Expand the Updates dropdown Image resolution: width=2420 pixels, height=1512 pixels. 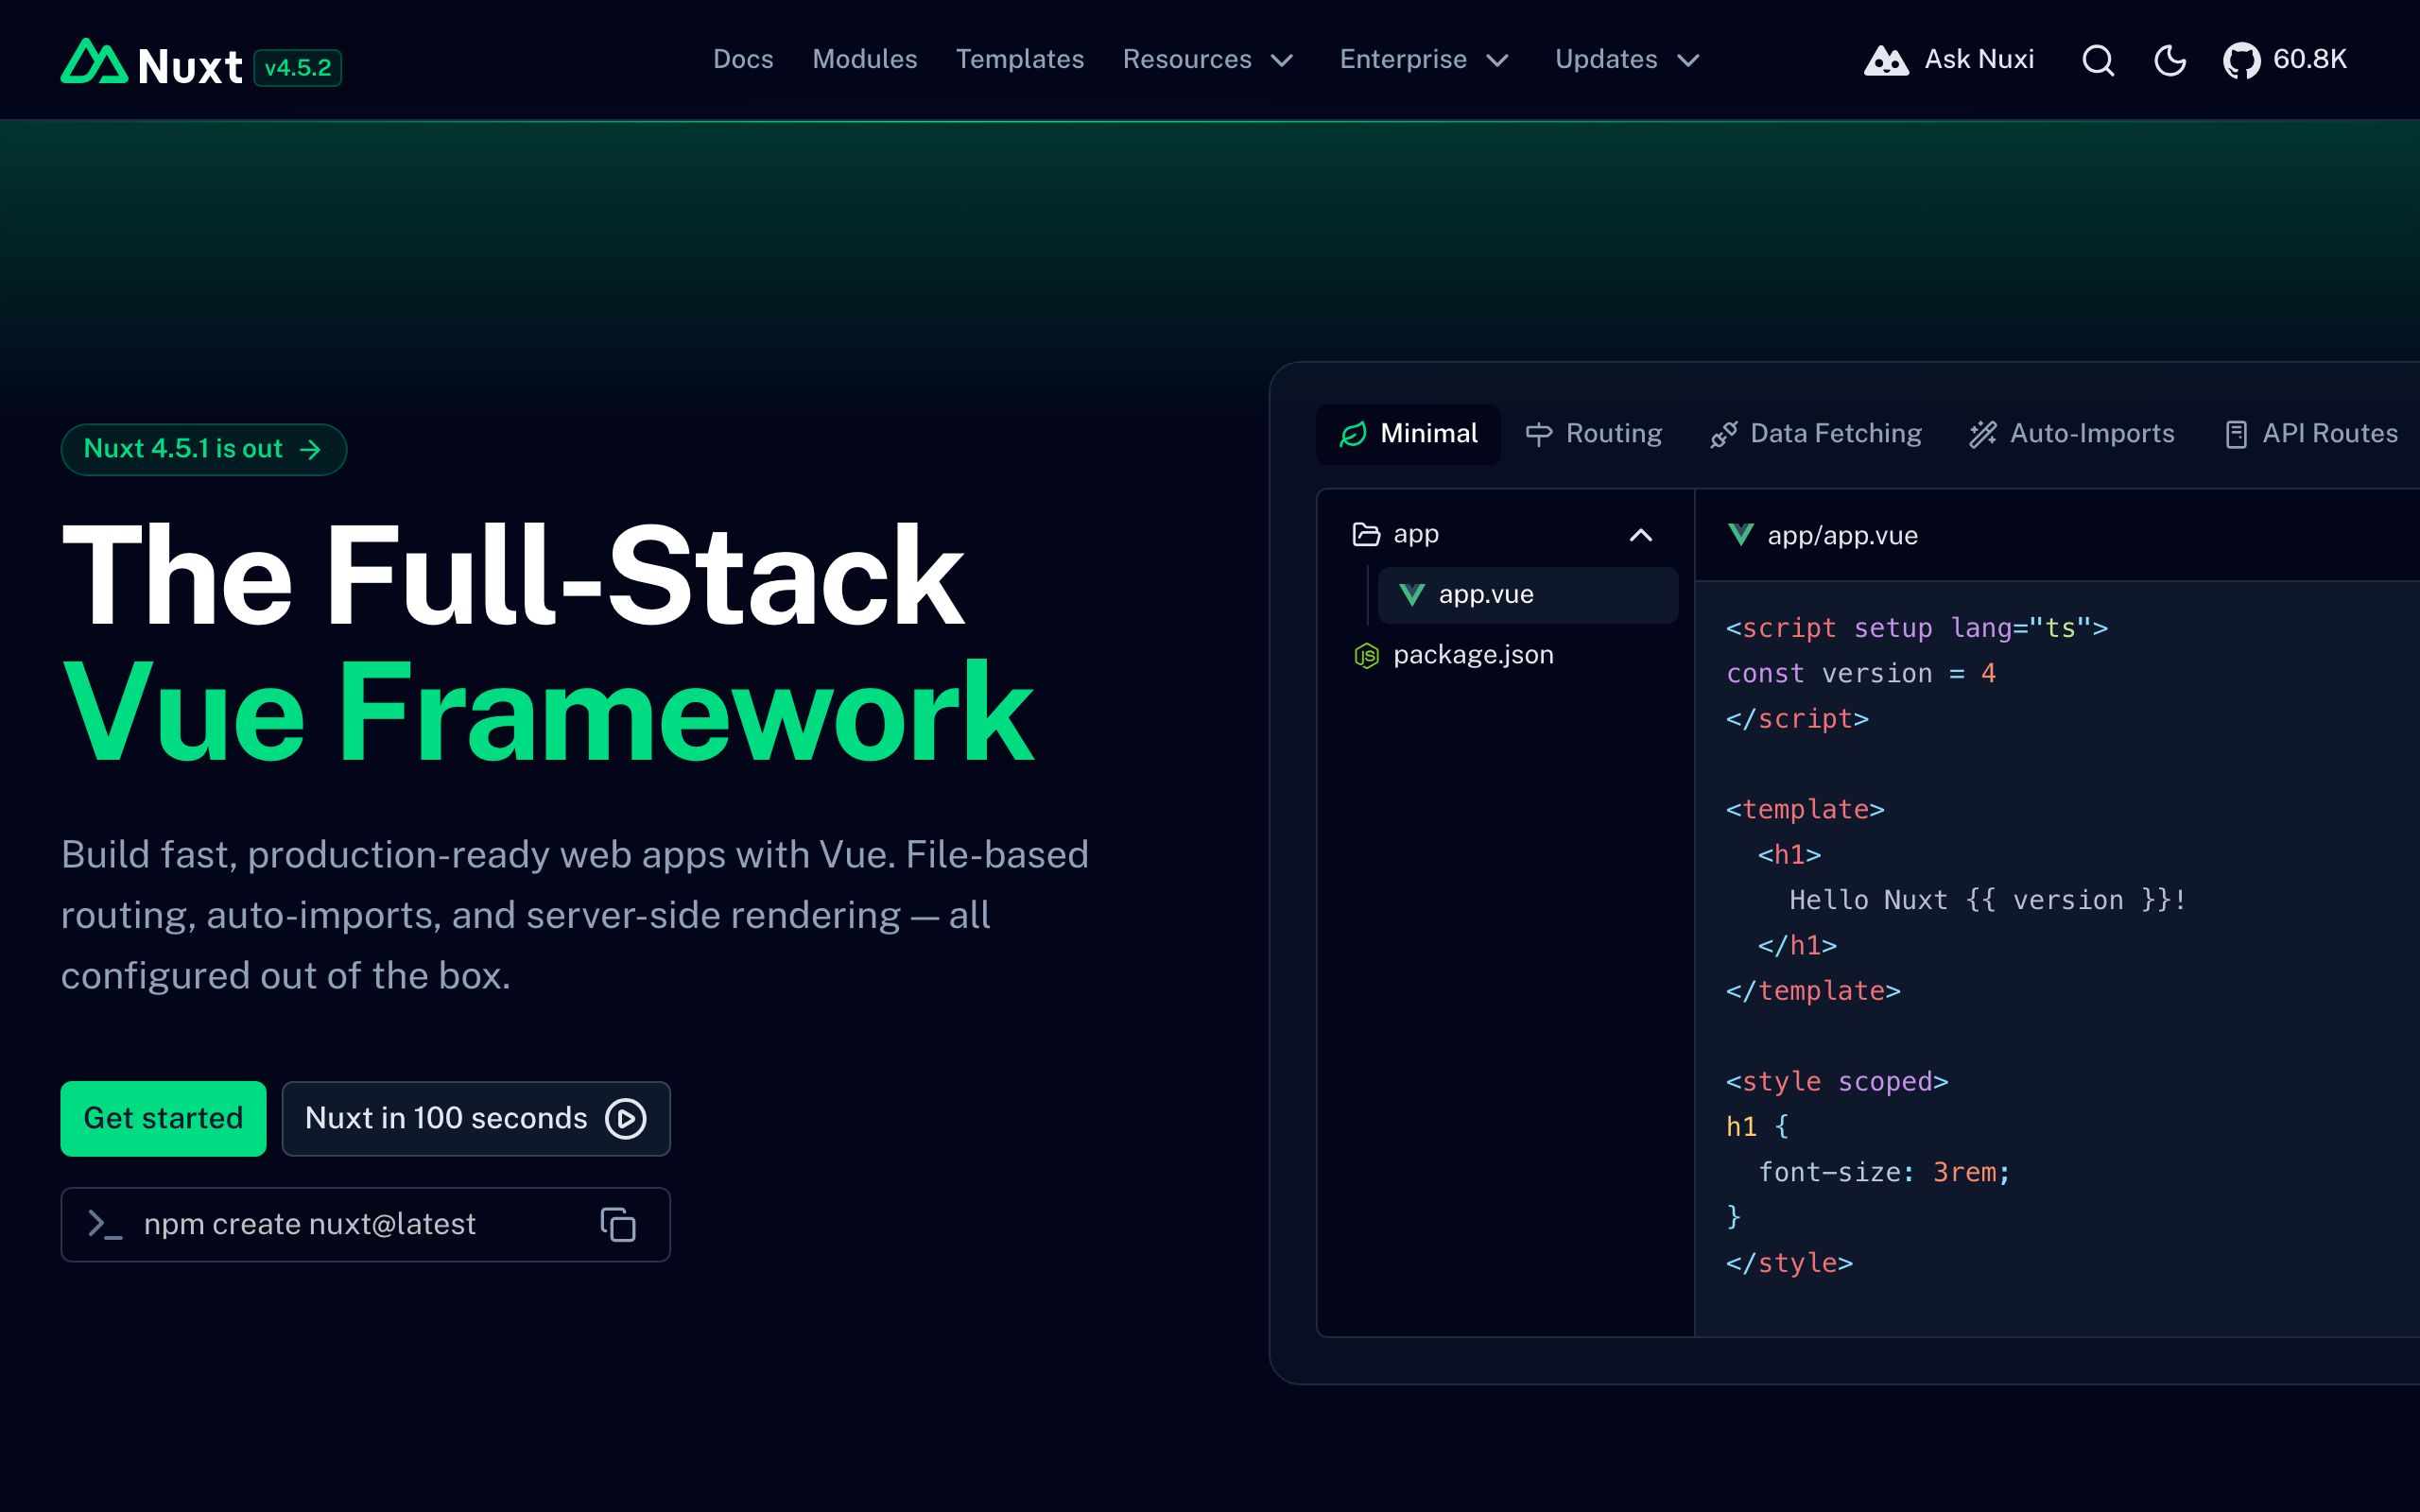click(x=1627, y=59)
